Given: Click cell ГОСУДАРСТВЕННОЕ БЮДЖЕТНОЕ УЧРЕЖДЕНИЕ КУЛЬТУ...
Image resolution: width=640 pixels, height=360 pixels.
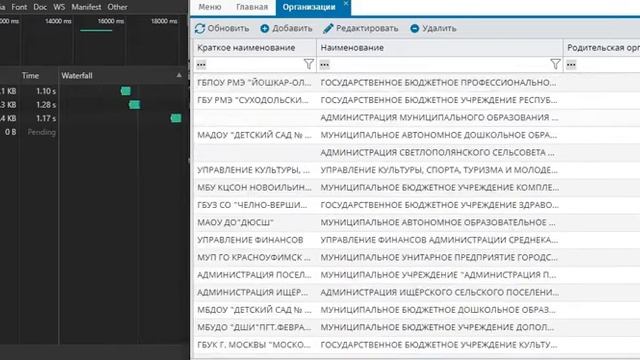Looking at the screenshot, I should [x=440, y=345].
